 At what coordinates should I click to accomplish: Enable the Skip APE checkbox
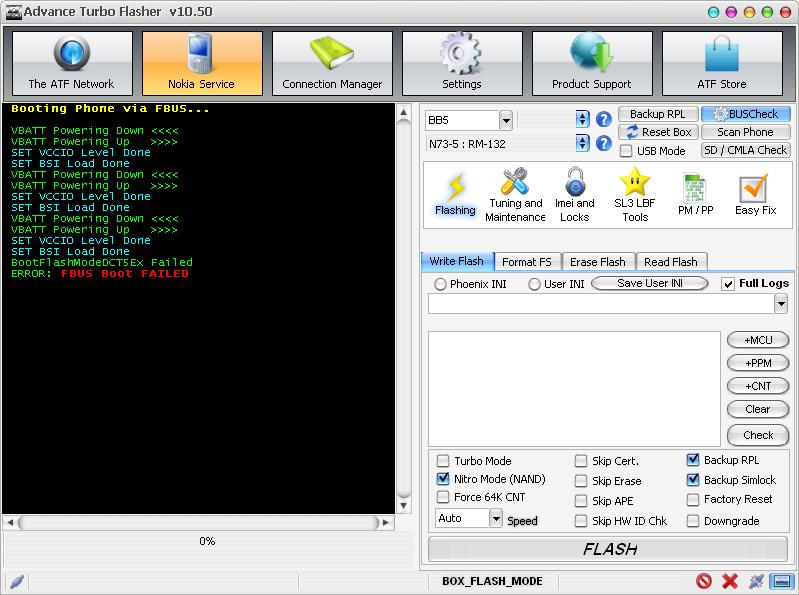[x=581, y=501]
